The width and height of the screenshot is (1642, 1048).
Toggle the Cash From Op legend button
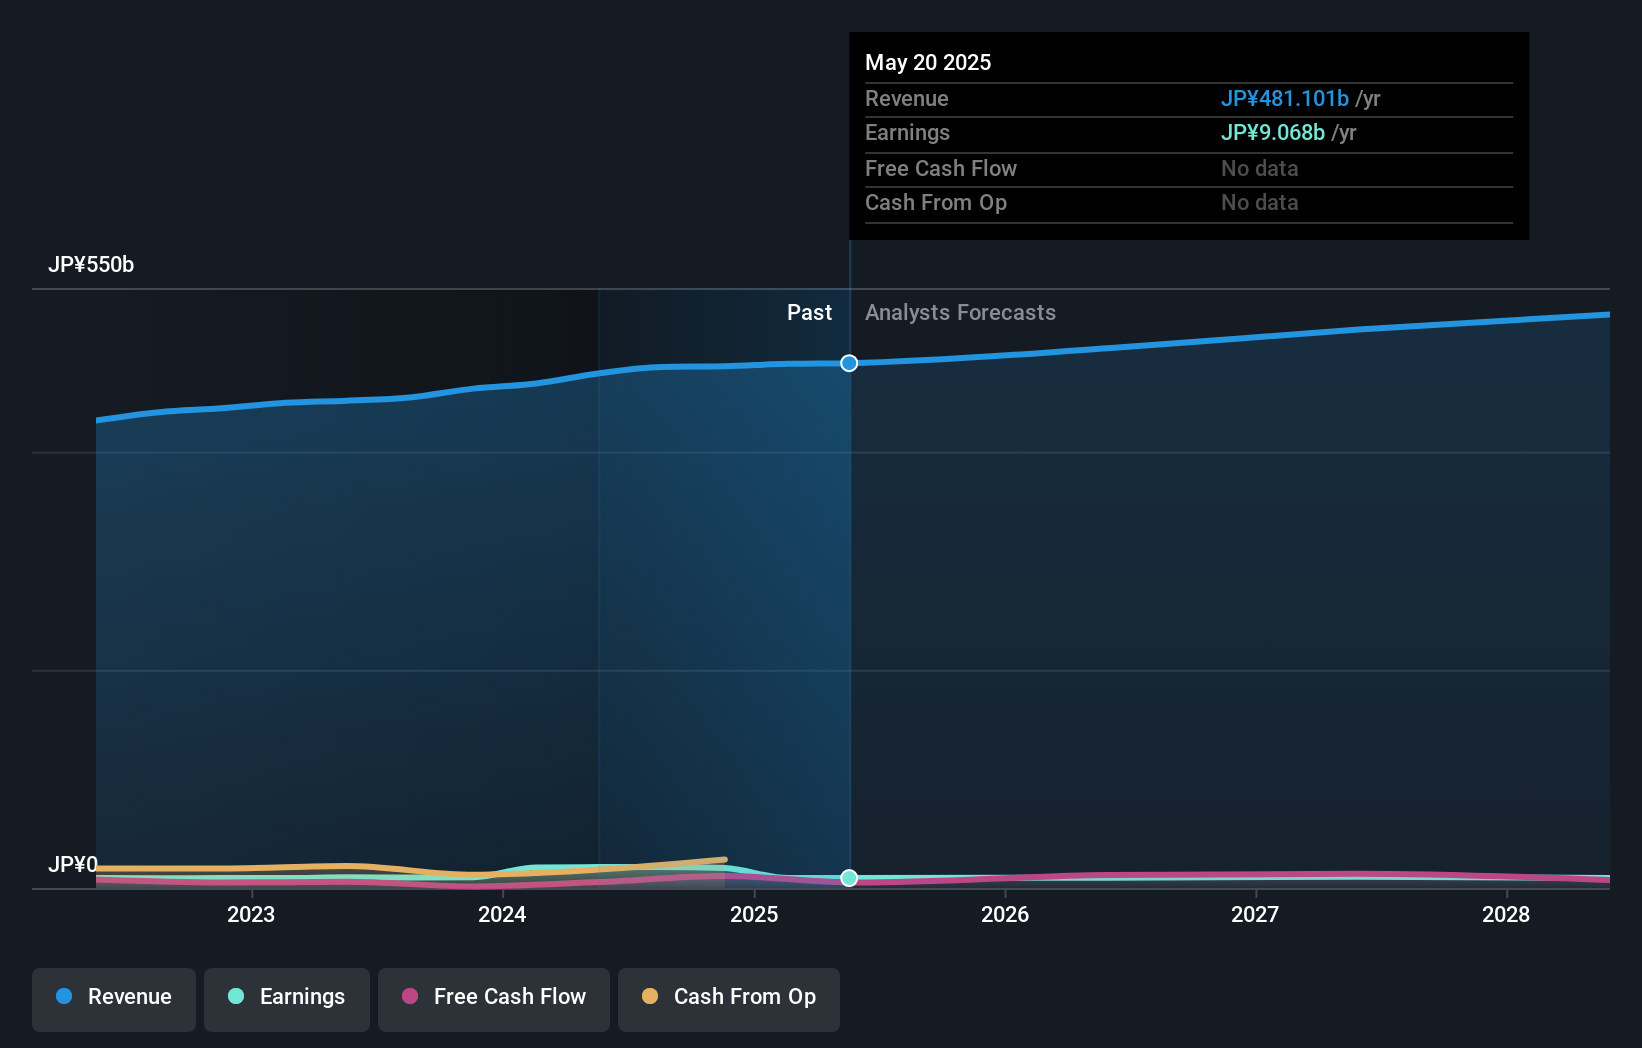[x=729, y=999]
